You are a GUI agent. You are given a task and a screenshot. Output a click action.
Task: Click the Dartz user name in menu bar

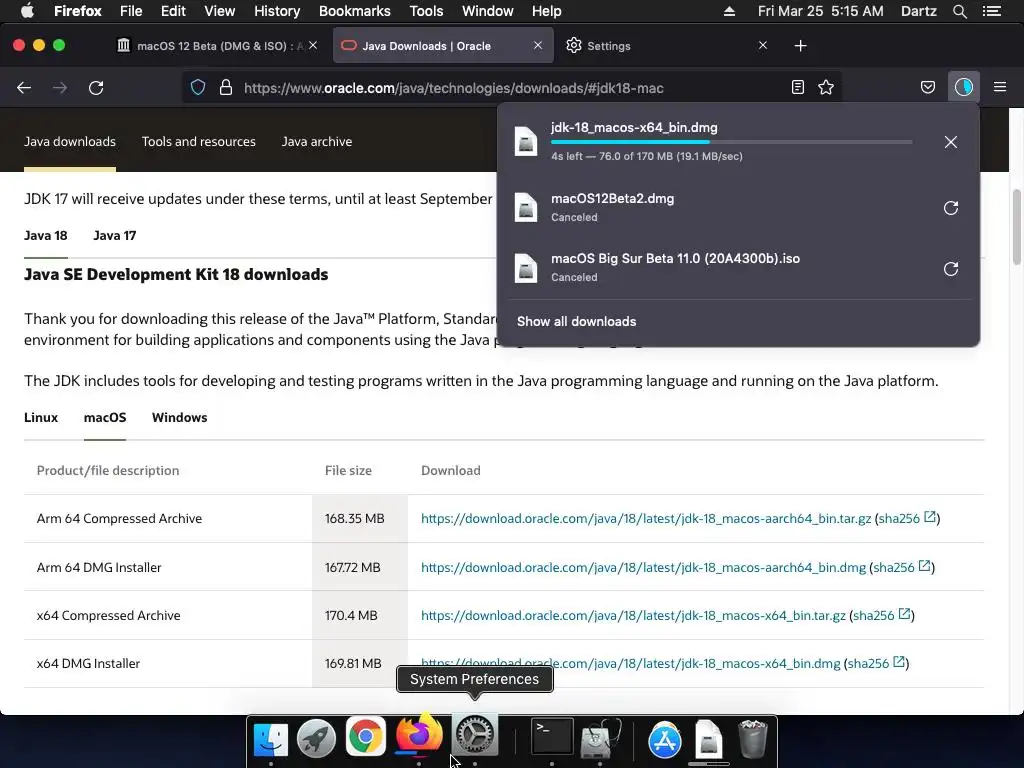918,11
